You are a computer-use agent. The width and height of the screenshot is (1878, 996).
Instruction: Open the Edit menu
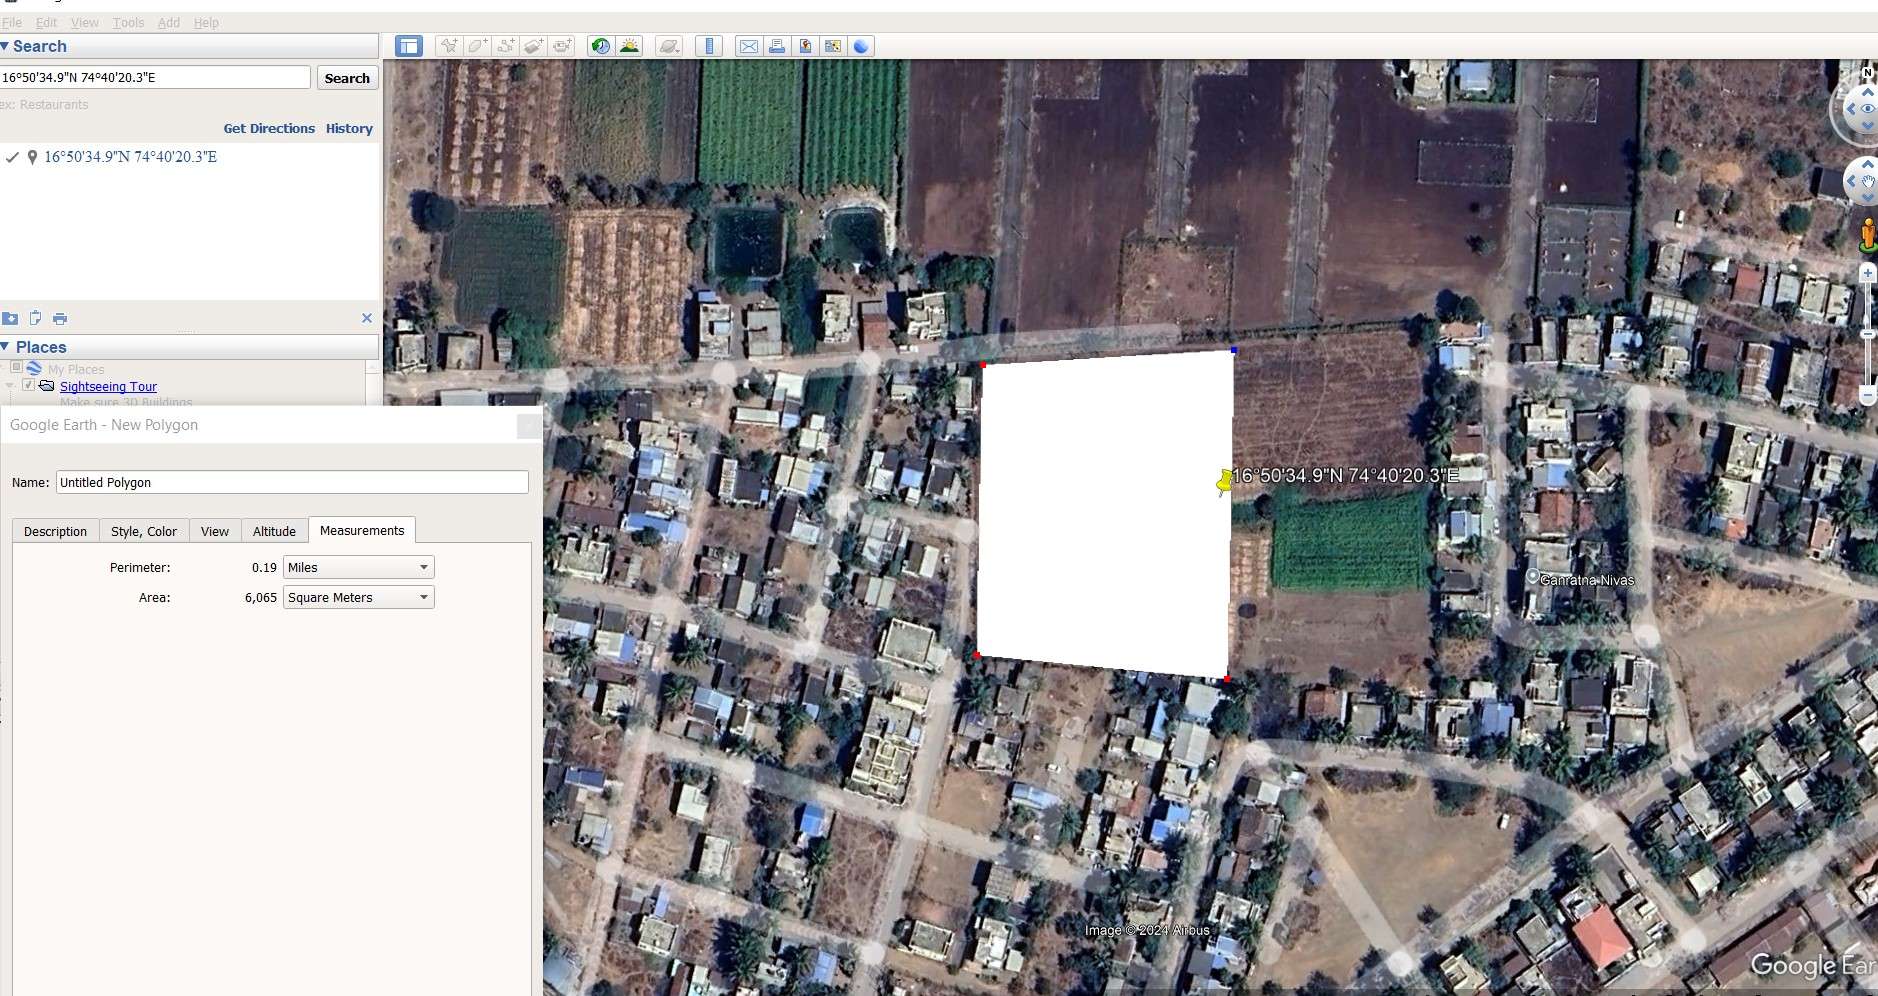click(x=46, y=22)
